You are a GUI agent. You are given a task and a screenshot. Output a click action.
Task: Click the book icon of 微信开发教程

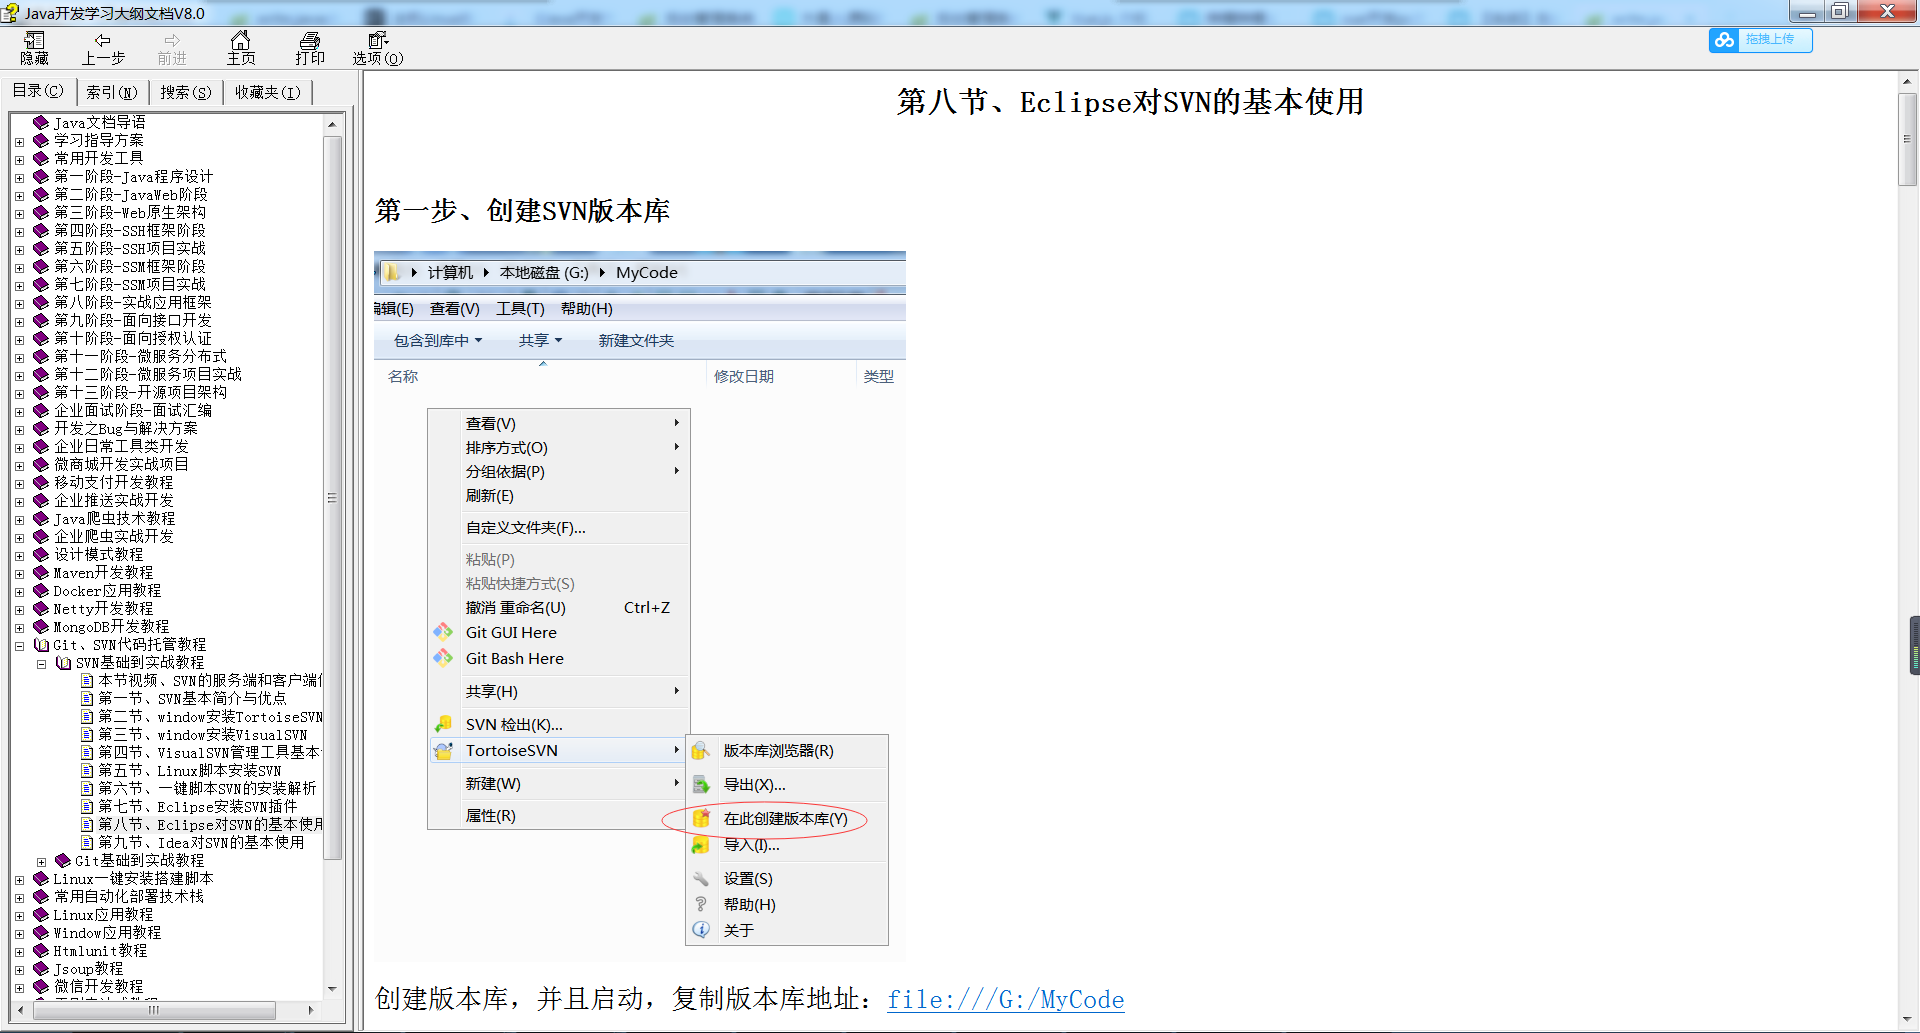coord(41,987)
